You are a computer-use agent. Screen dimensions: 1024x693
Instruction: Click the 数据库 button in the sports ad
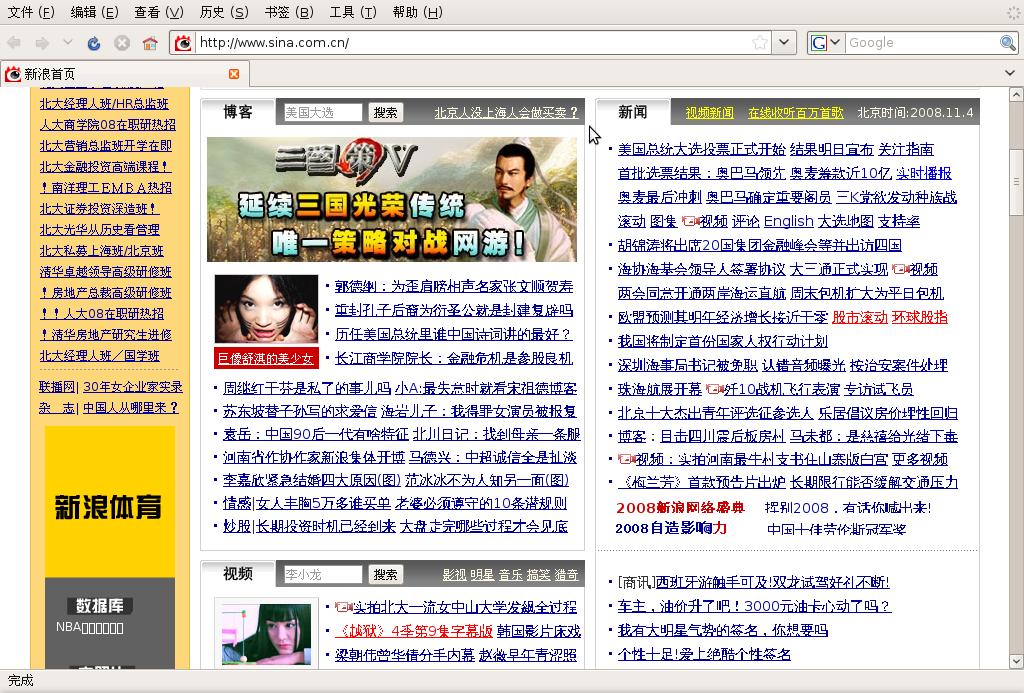click(100, 605)
